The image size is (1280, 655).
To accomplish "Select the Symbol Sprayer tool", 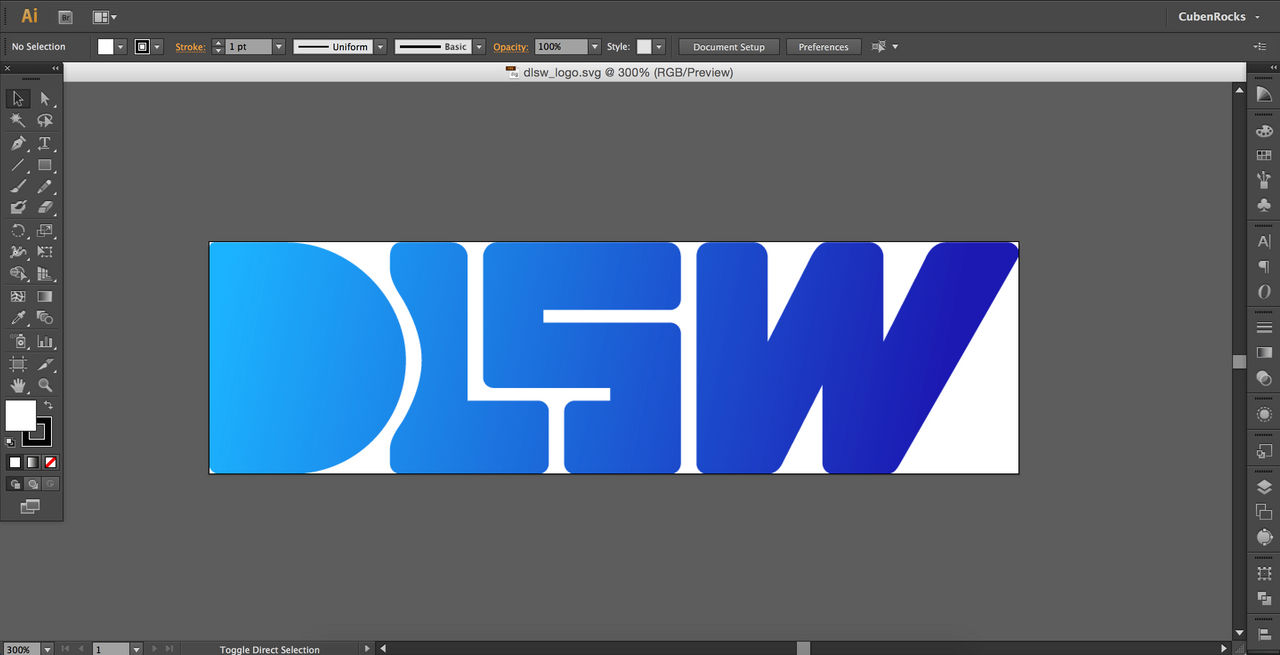I will [18, 341].
